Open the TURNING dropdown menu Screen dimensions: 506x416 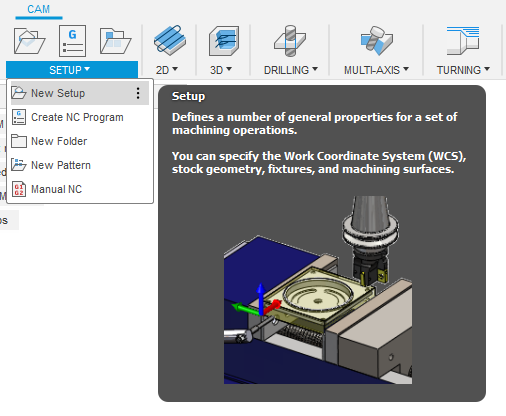(x=463, y=70)
